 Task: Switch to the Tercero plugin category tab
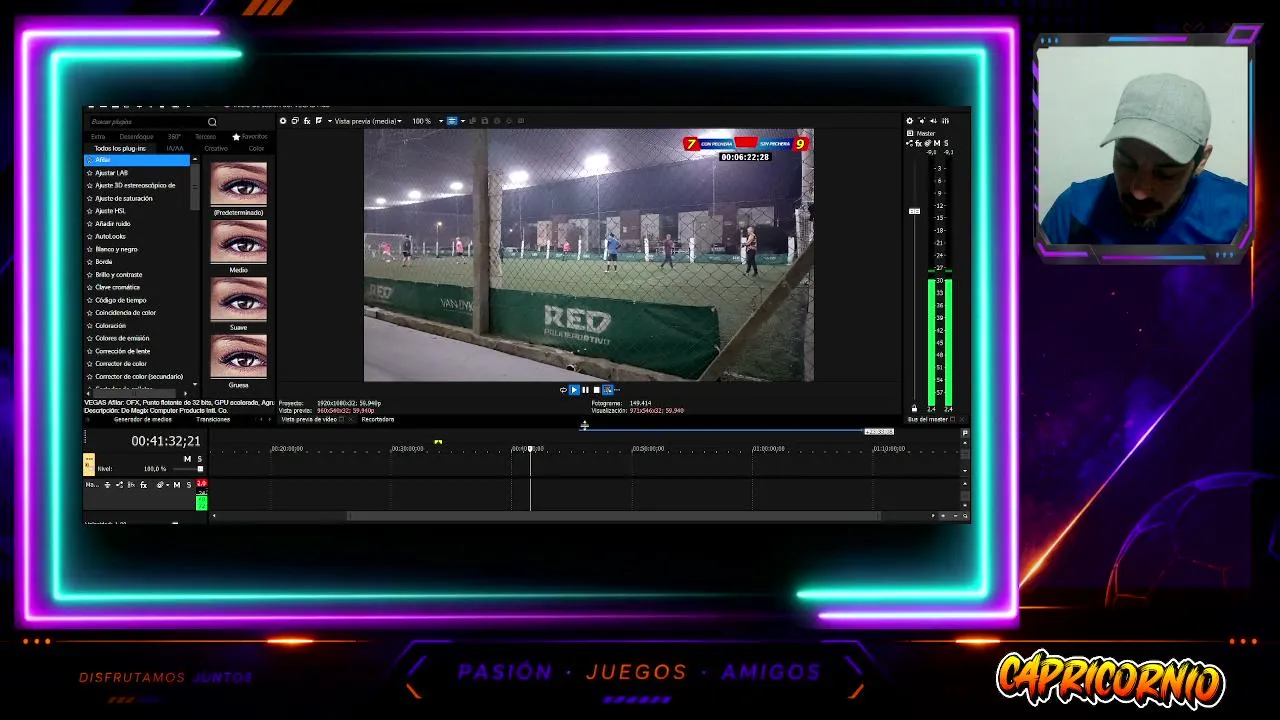(205, 137)
